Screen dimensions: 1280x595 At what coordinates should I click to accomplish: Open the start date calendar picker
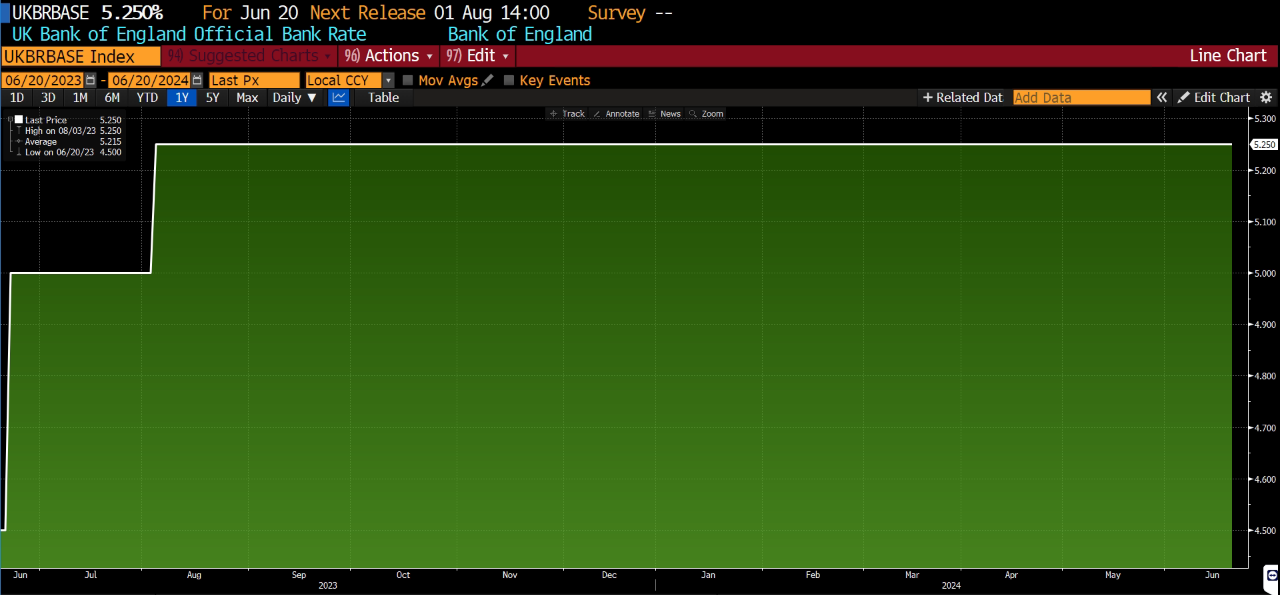[91, 80]
